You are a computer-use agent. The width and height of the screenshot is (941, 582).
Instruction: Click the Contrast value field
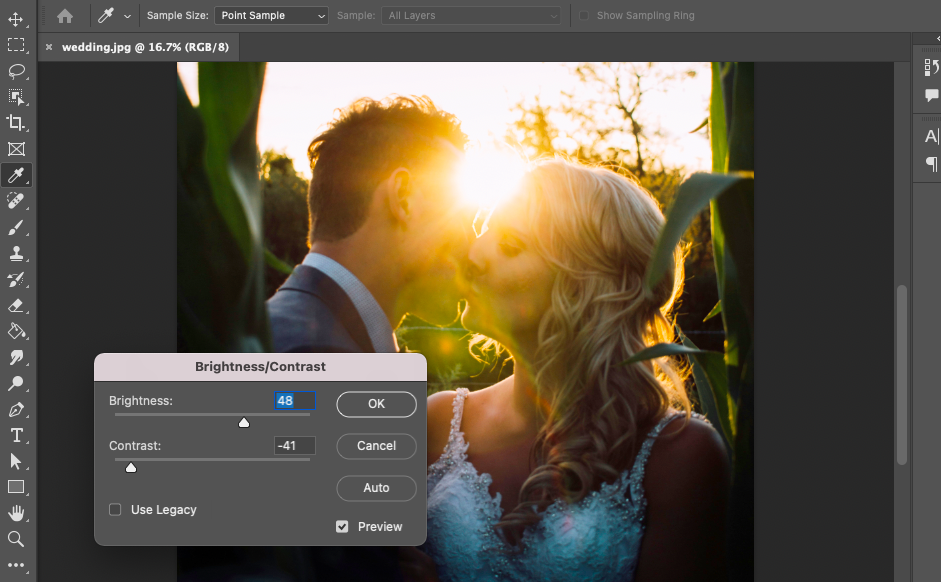pyautogui.click(x=295, y=446)
